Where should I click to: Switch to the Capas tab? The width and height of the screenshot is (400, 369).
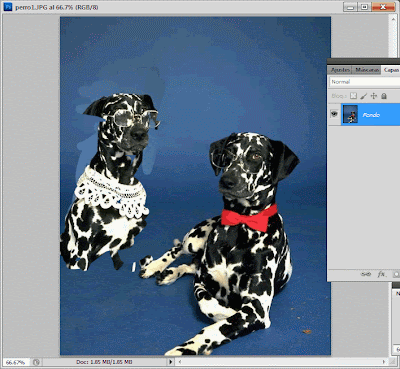click(391, 70)
